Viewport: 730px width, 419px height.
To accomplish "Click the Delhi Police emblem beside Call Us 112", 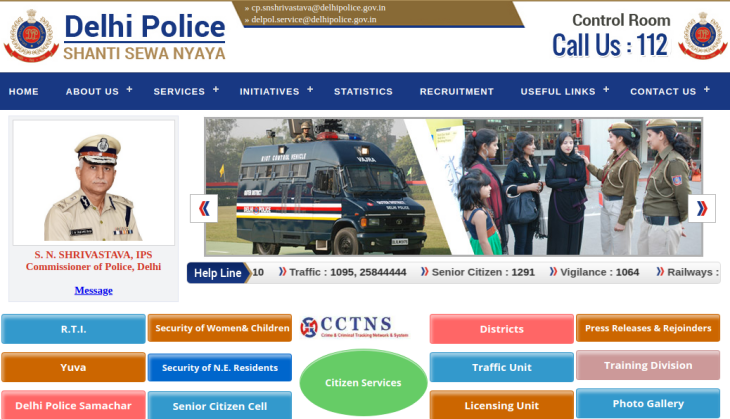I will (703, 36).
